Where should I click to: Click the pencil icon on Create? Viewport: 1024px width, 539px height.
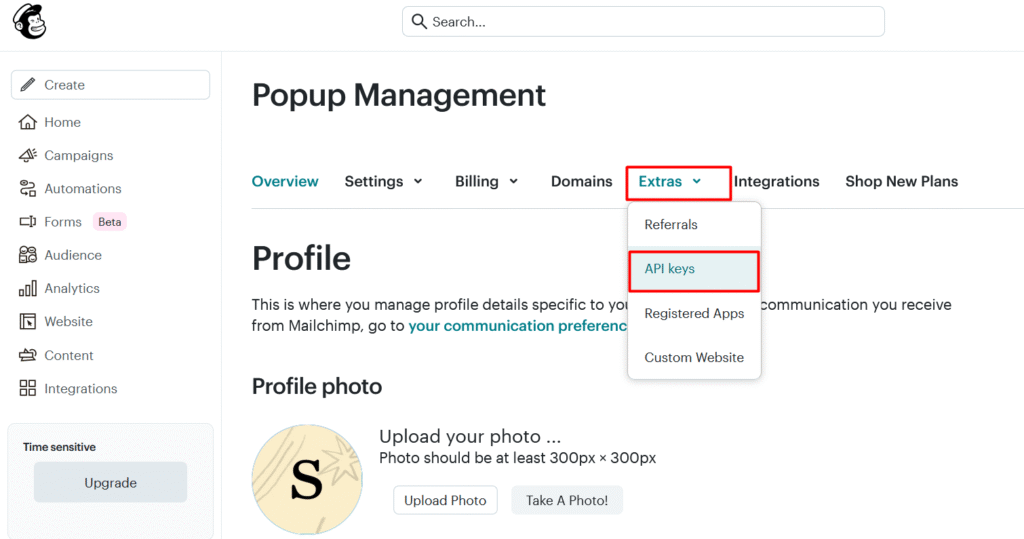[x=27, y=85]
